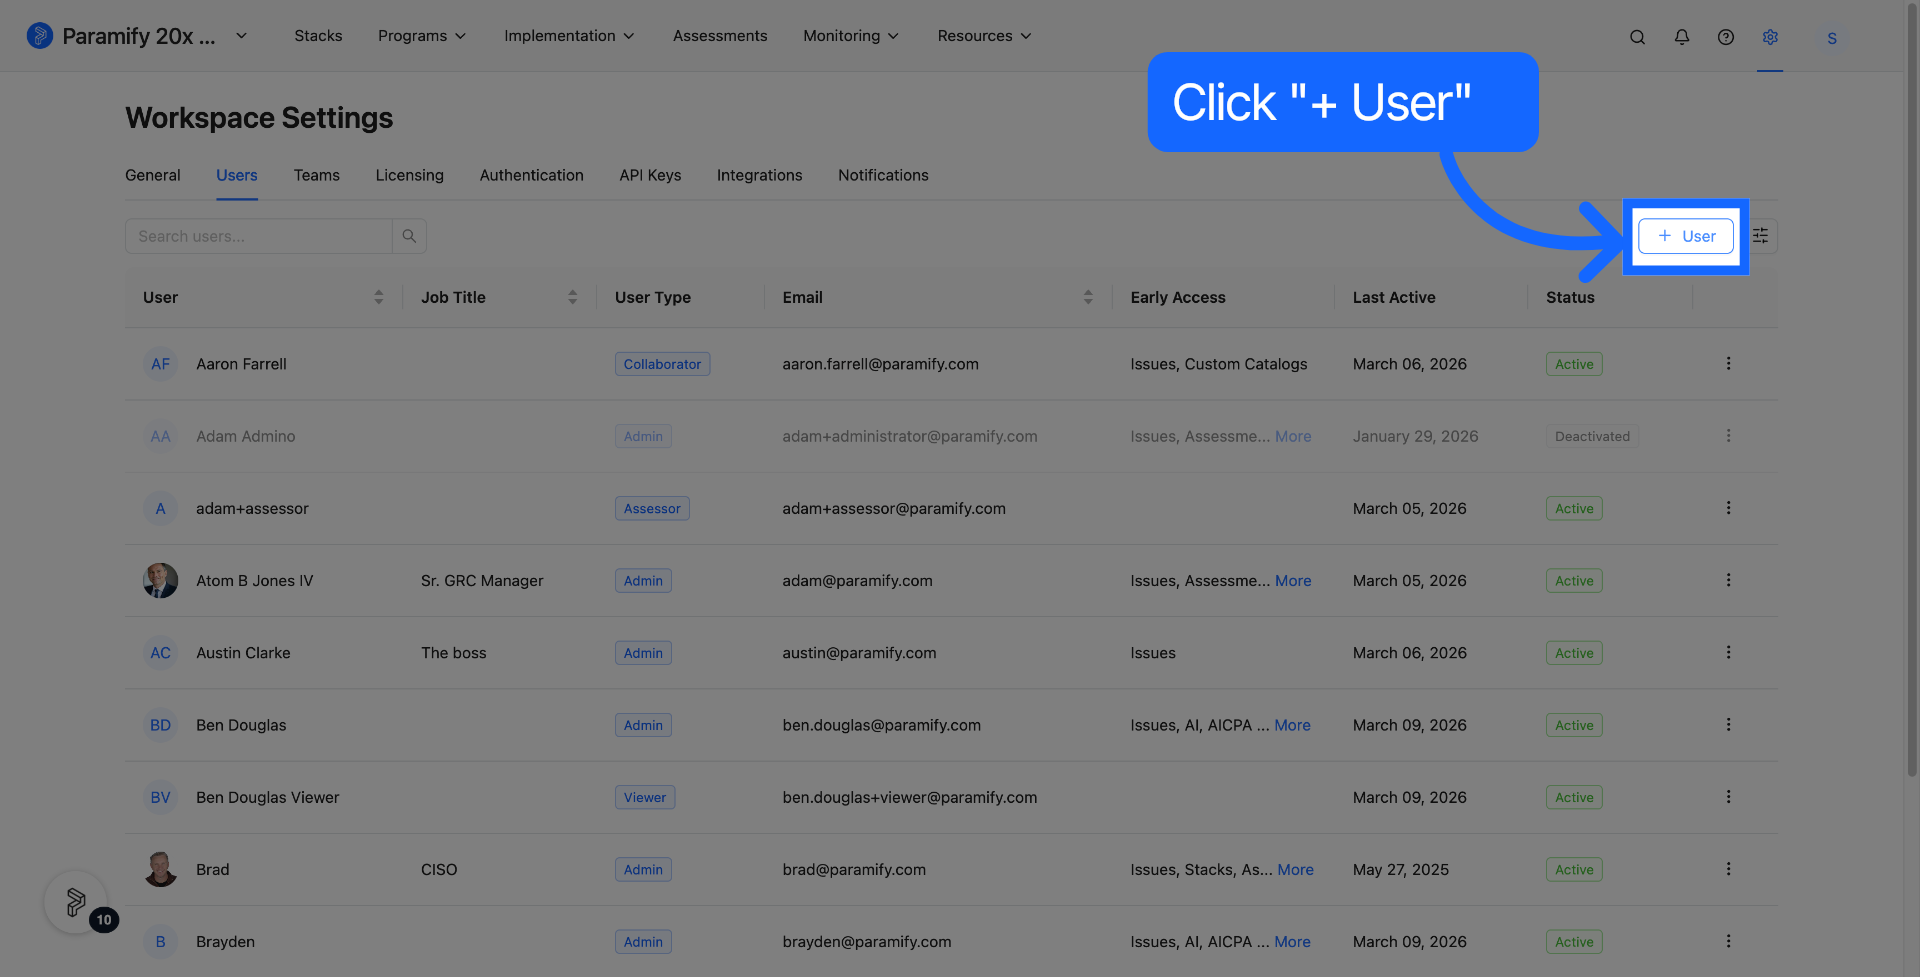
Task: Open the floating Paramify assistant widget
Action: tap(76, 902)
